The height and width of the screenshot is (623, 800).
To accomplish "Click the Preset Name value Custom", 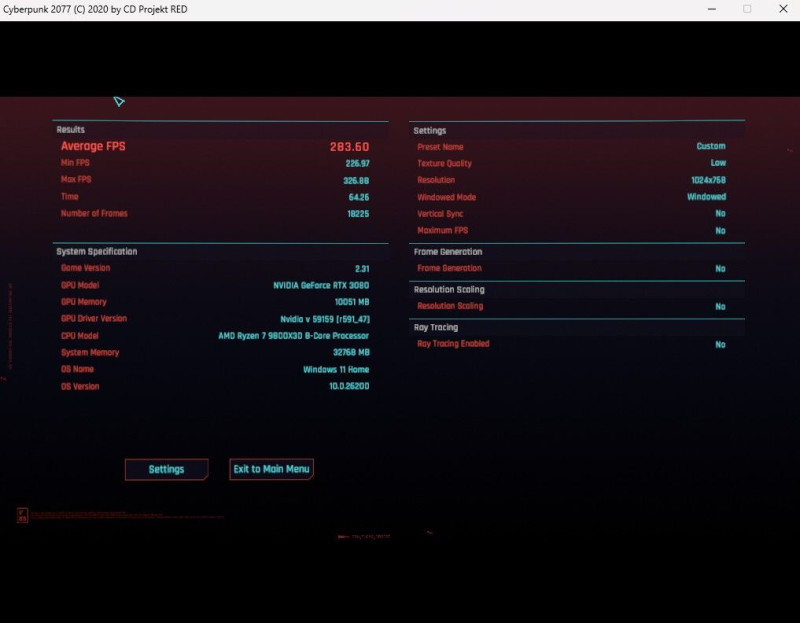I will (711, 146).
